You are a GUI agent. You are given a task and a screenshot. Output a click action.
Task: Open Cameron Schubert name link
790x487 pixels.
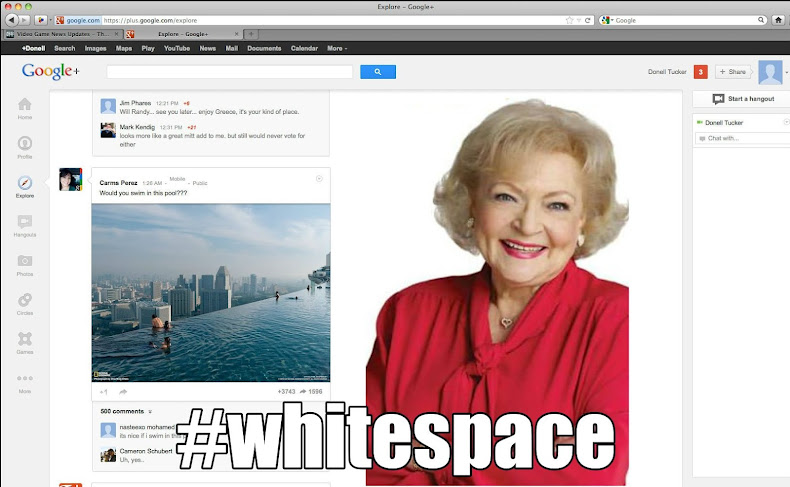coord(146,451)
